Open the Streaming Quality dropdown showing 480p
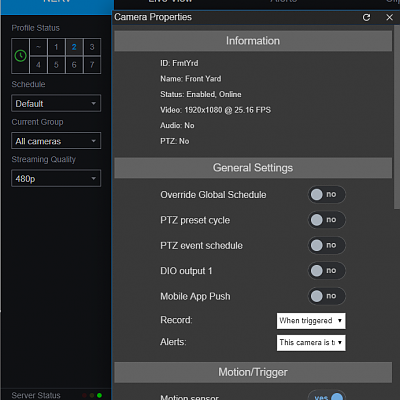Image resolution: width=400 pixels, height=400 pixels. click(56, 178)
